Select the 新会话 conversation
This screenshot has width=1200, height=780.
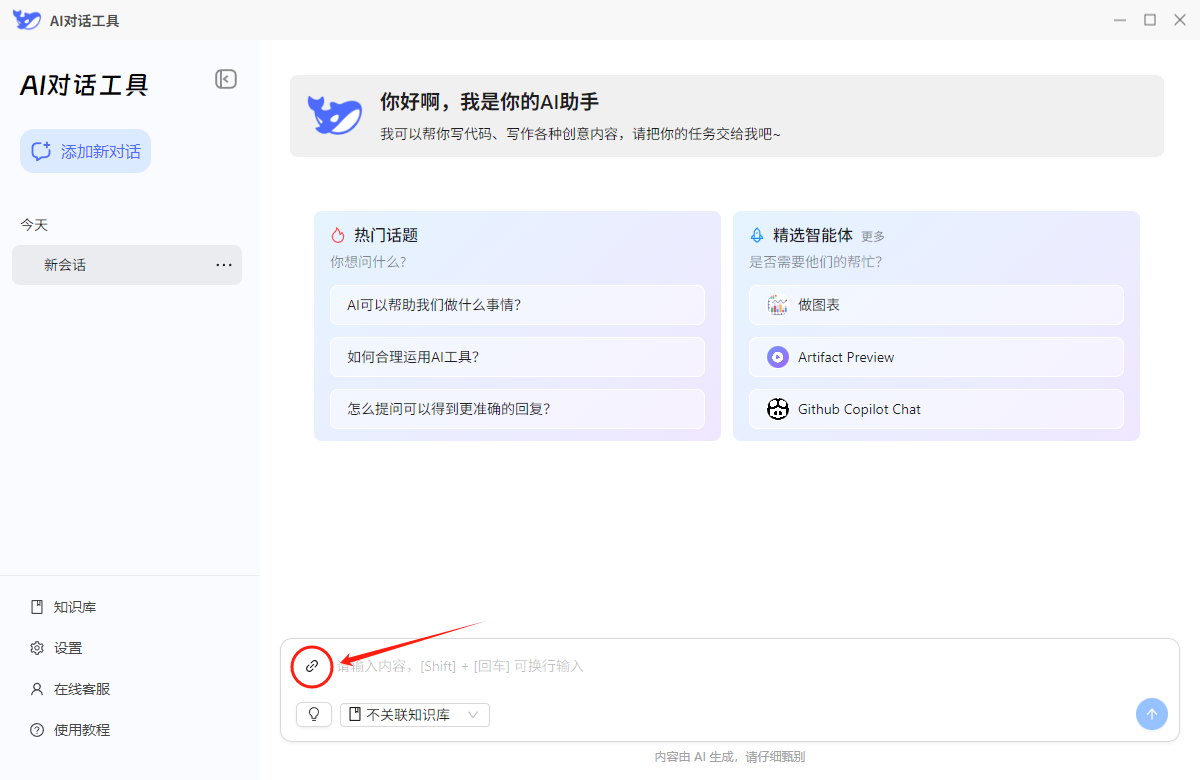pyautogui.click(x=127, y=265)
